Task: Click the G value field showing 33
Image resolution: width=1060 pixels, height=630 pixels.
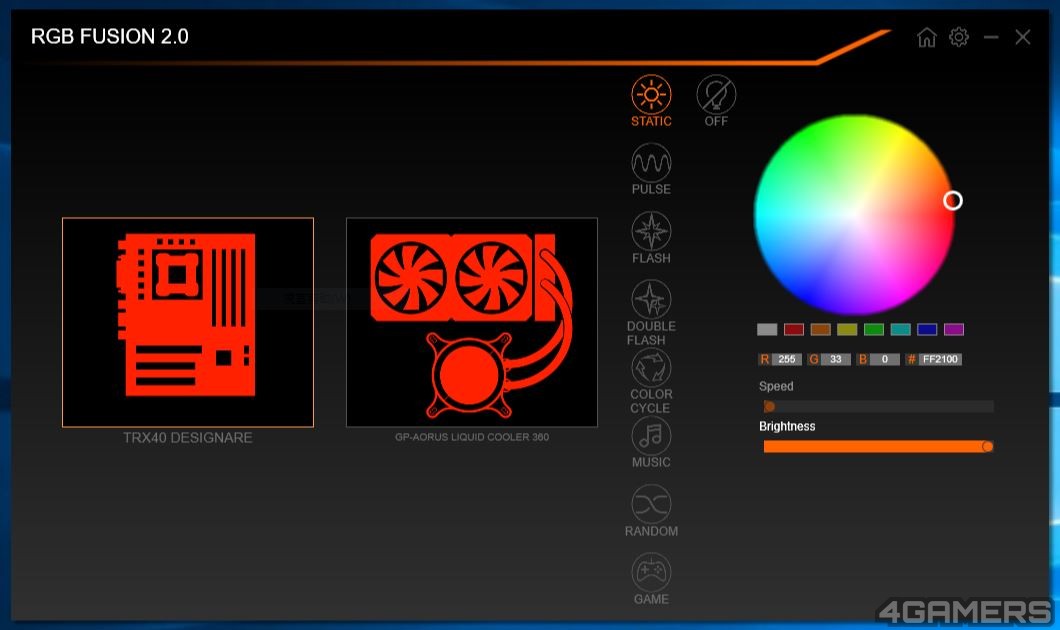Action: [x=836, y=359]
